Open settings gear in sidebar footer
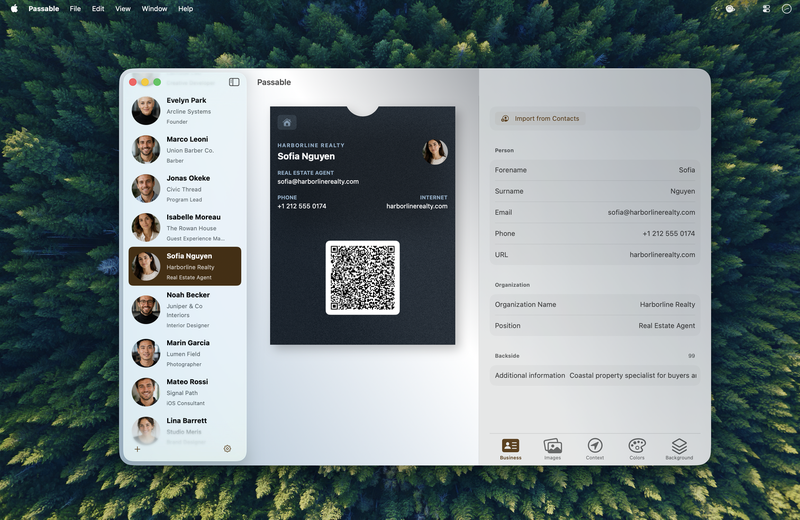Viewport: 800px width, 520px height. [x=228, y=449]
